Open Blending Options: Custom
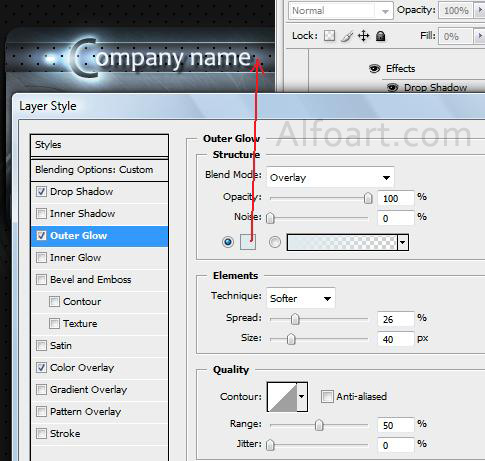 [99, 170]
